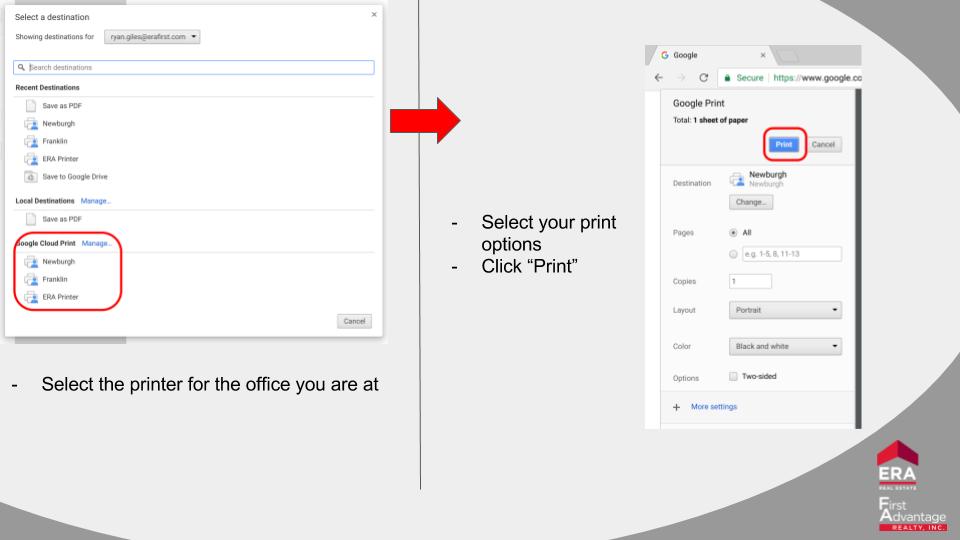Click the Franklin printer icon under Google Cloud Print
Screen dimensions: 960x540
[x=31, y=280]
